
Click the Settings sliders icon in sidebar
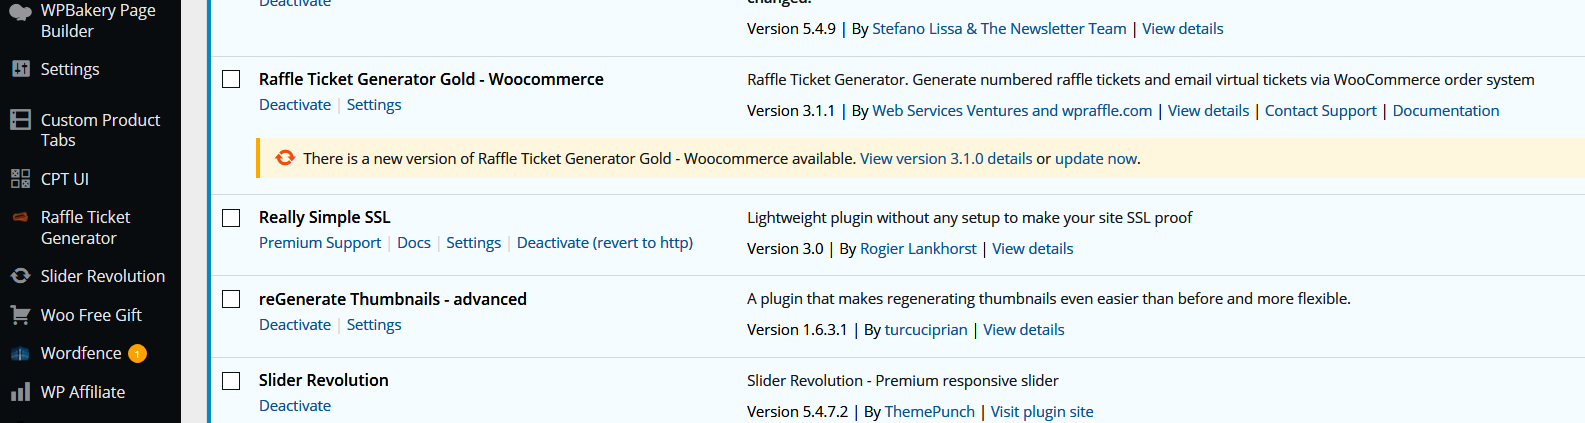[20, 69]
